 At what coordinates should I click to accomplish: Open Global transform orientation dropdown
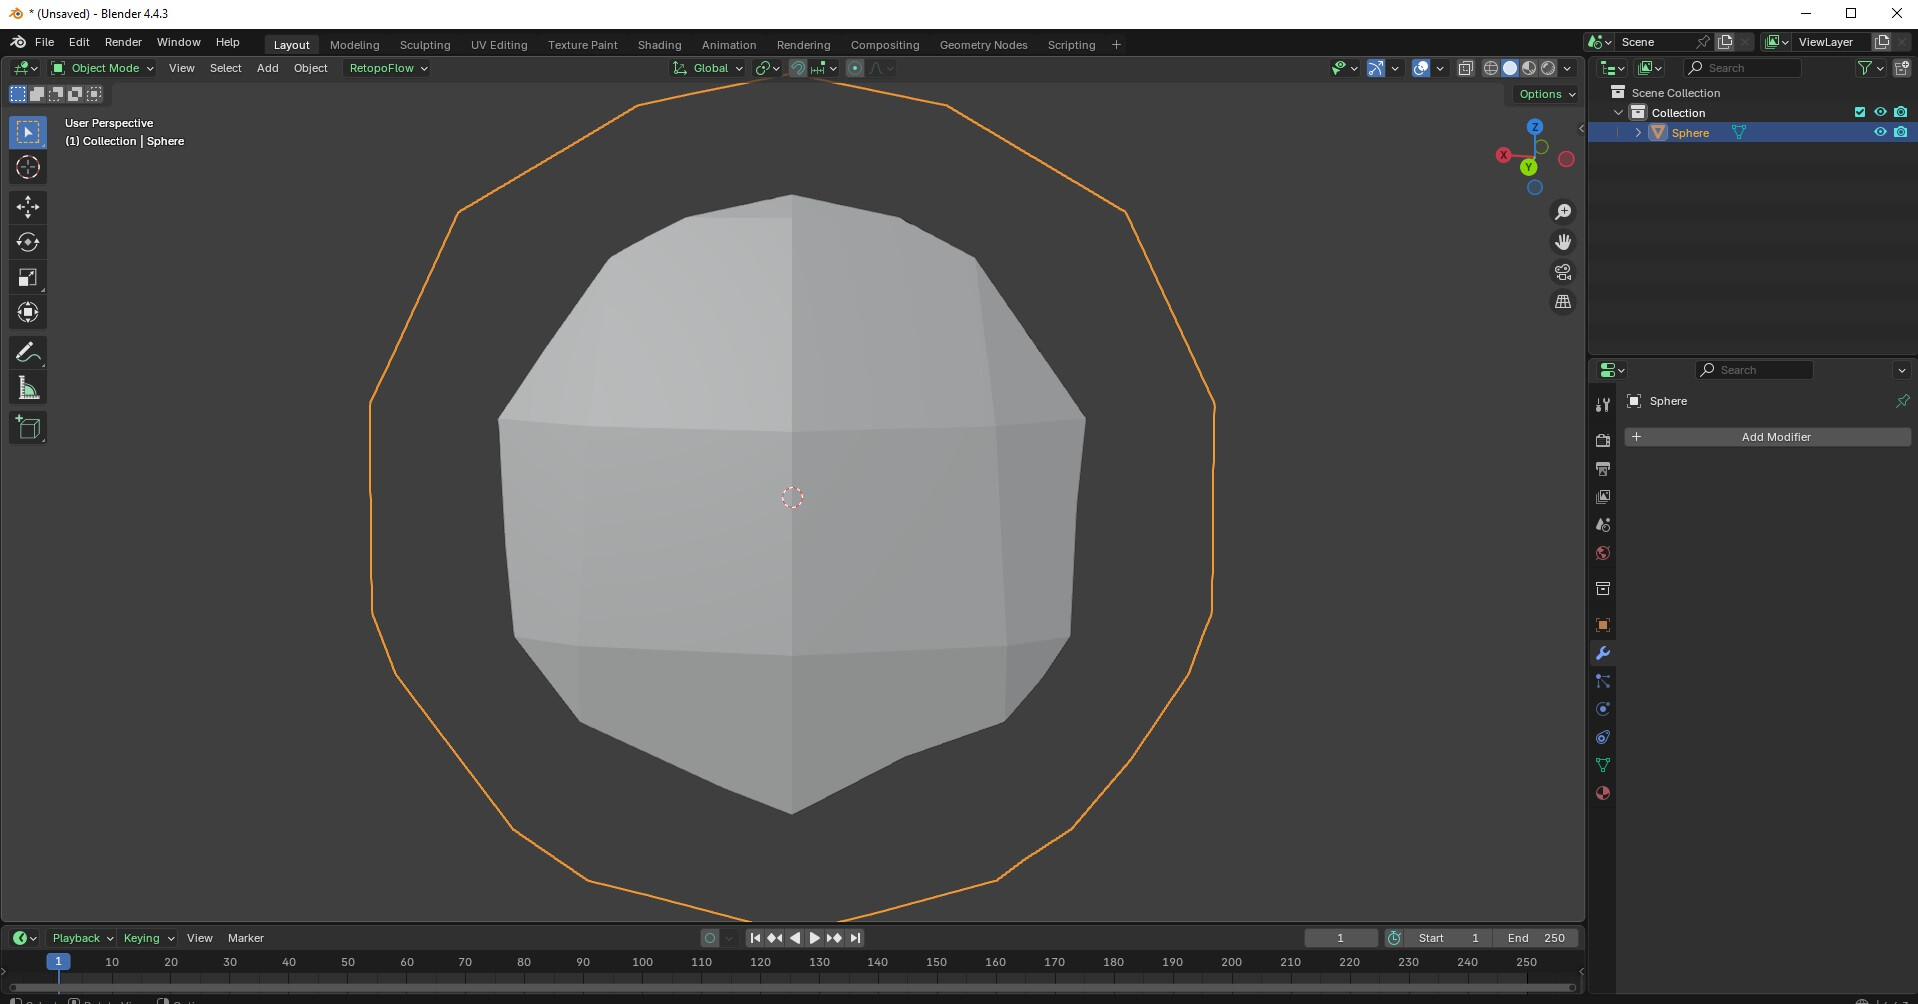(708, 68)
